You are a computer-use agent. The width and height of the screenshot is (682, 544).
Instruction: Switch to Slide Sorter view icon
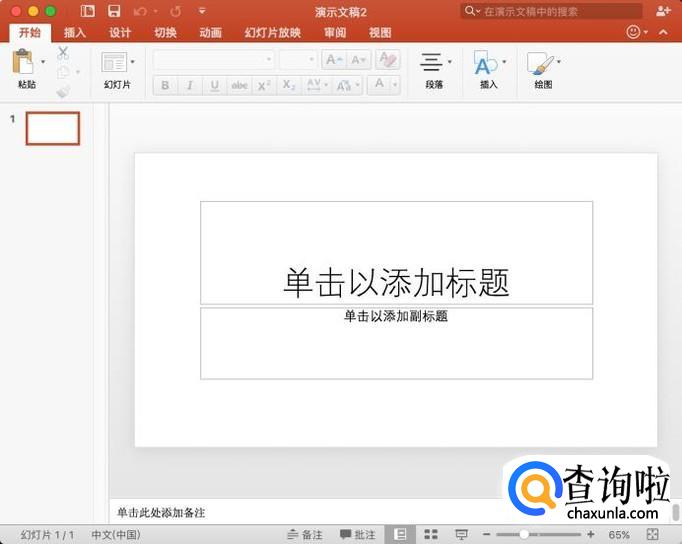point(431,534)
